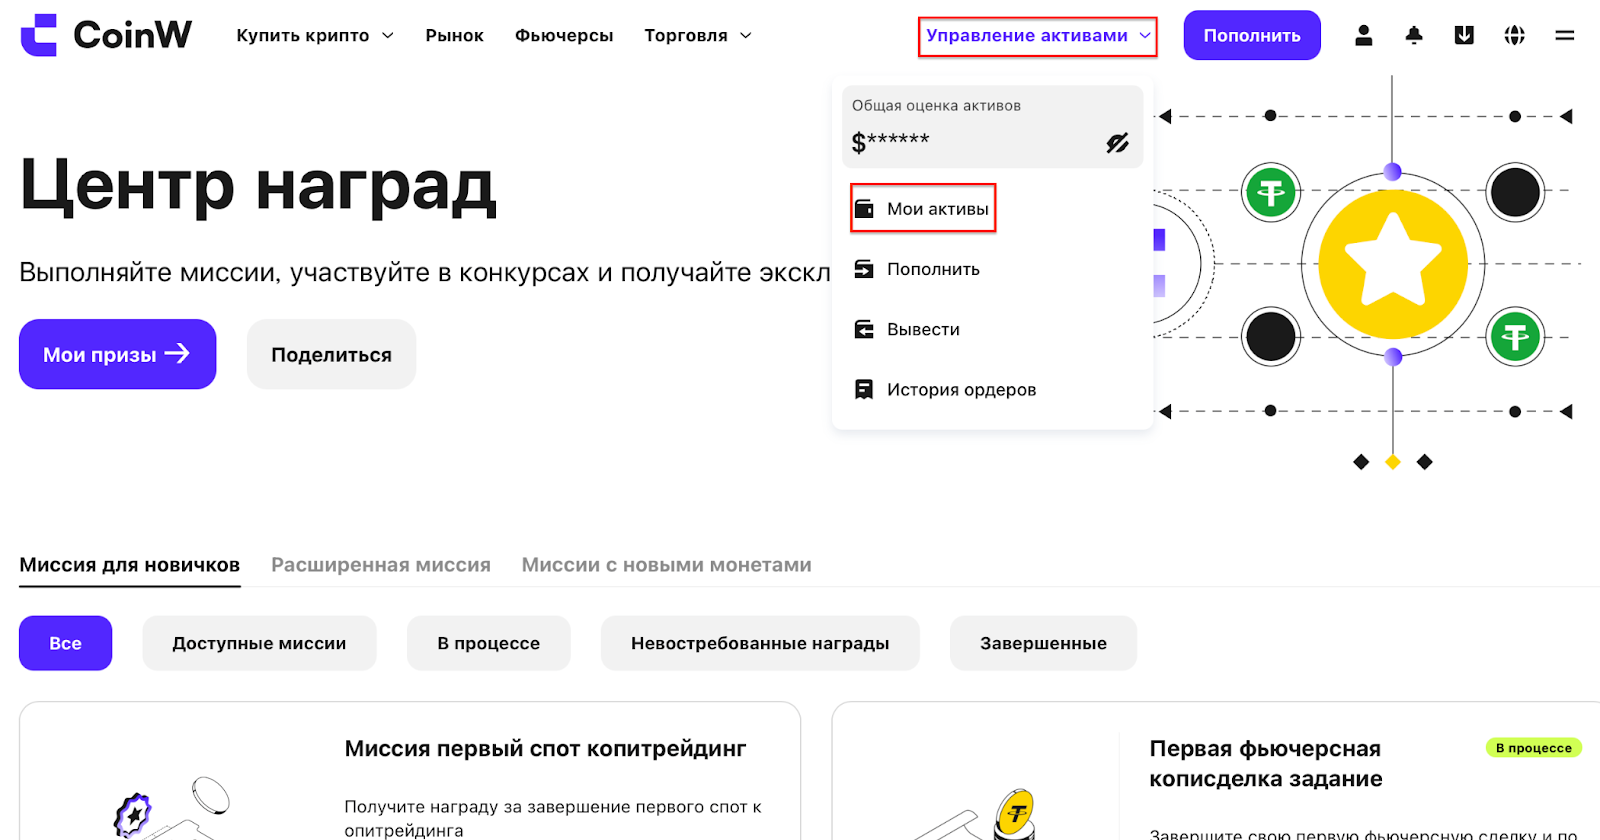Expand the Купить крипто dropdown
The image size is (1600, 840).
pyautogui.click(x=315, y=35)
